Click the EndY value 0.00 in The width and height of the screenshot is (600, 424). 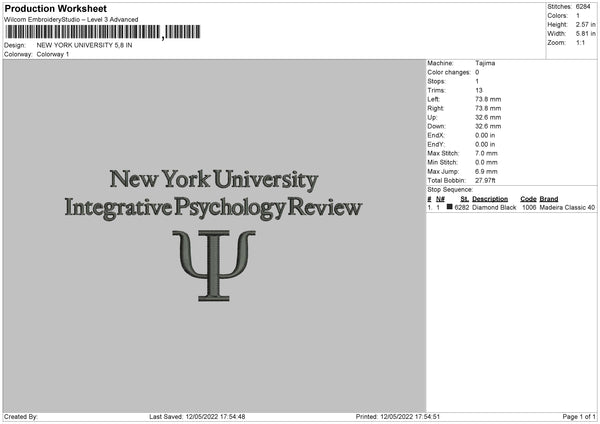pyautogui.click(x=485, y=145)
